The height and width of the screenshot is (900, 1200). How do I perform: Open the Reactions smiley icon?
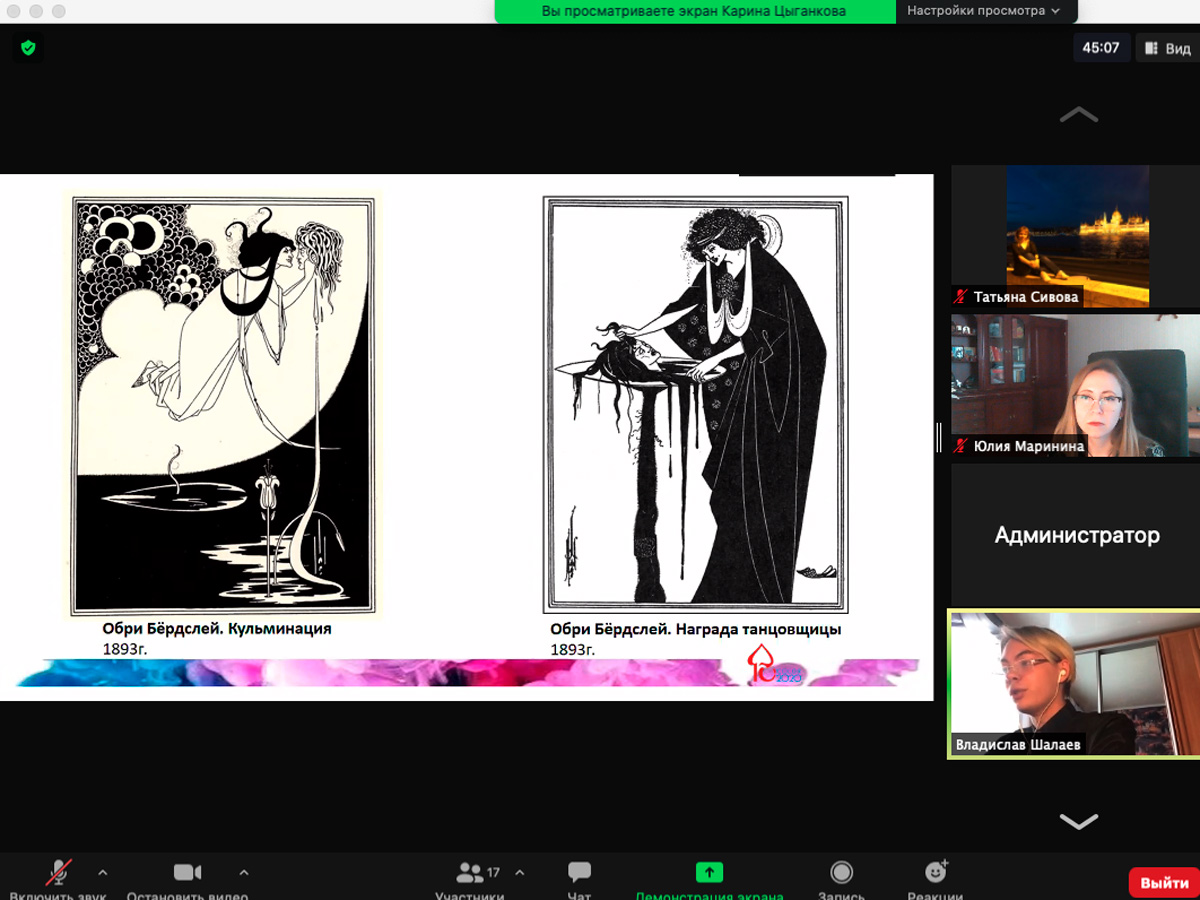tap(936, 871)
